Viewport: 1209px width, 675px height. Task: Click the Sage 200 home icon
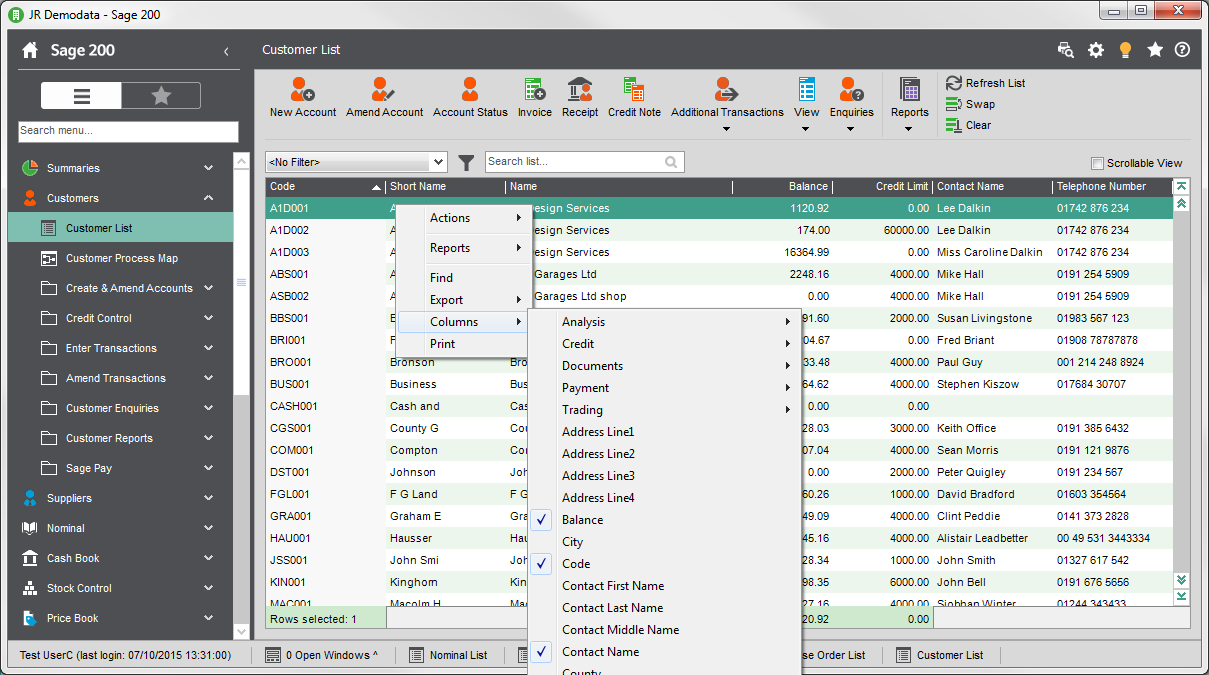click(x=30, y=50)
